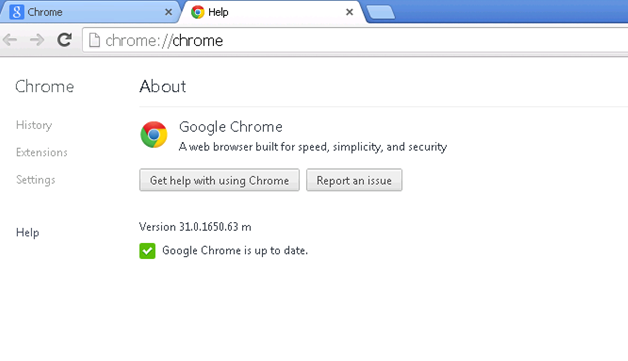Click the green up-to-date checkmark icon

click(x=147, y=251)
